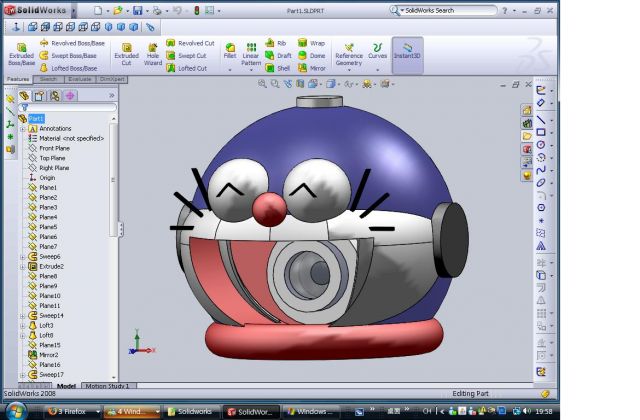Click the SolidWorks Search field
The height and width of the screenshot is (420, 640).
[443, 11]
